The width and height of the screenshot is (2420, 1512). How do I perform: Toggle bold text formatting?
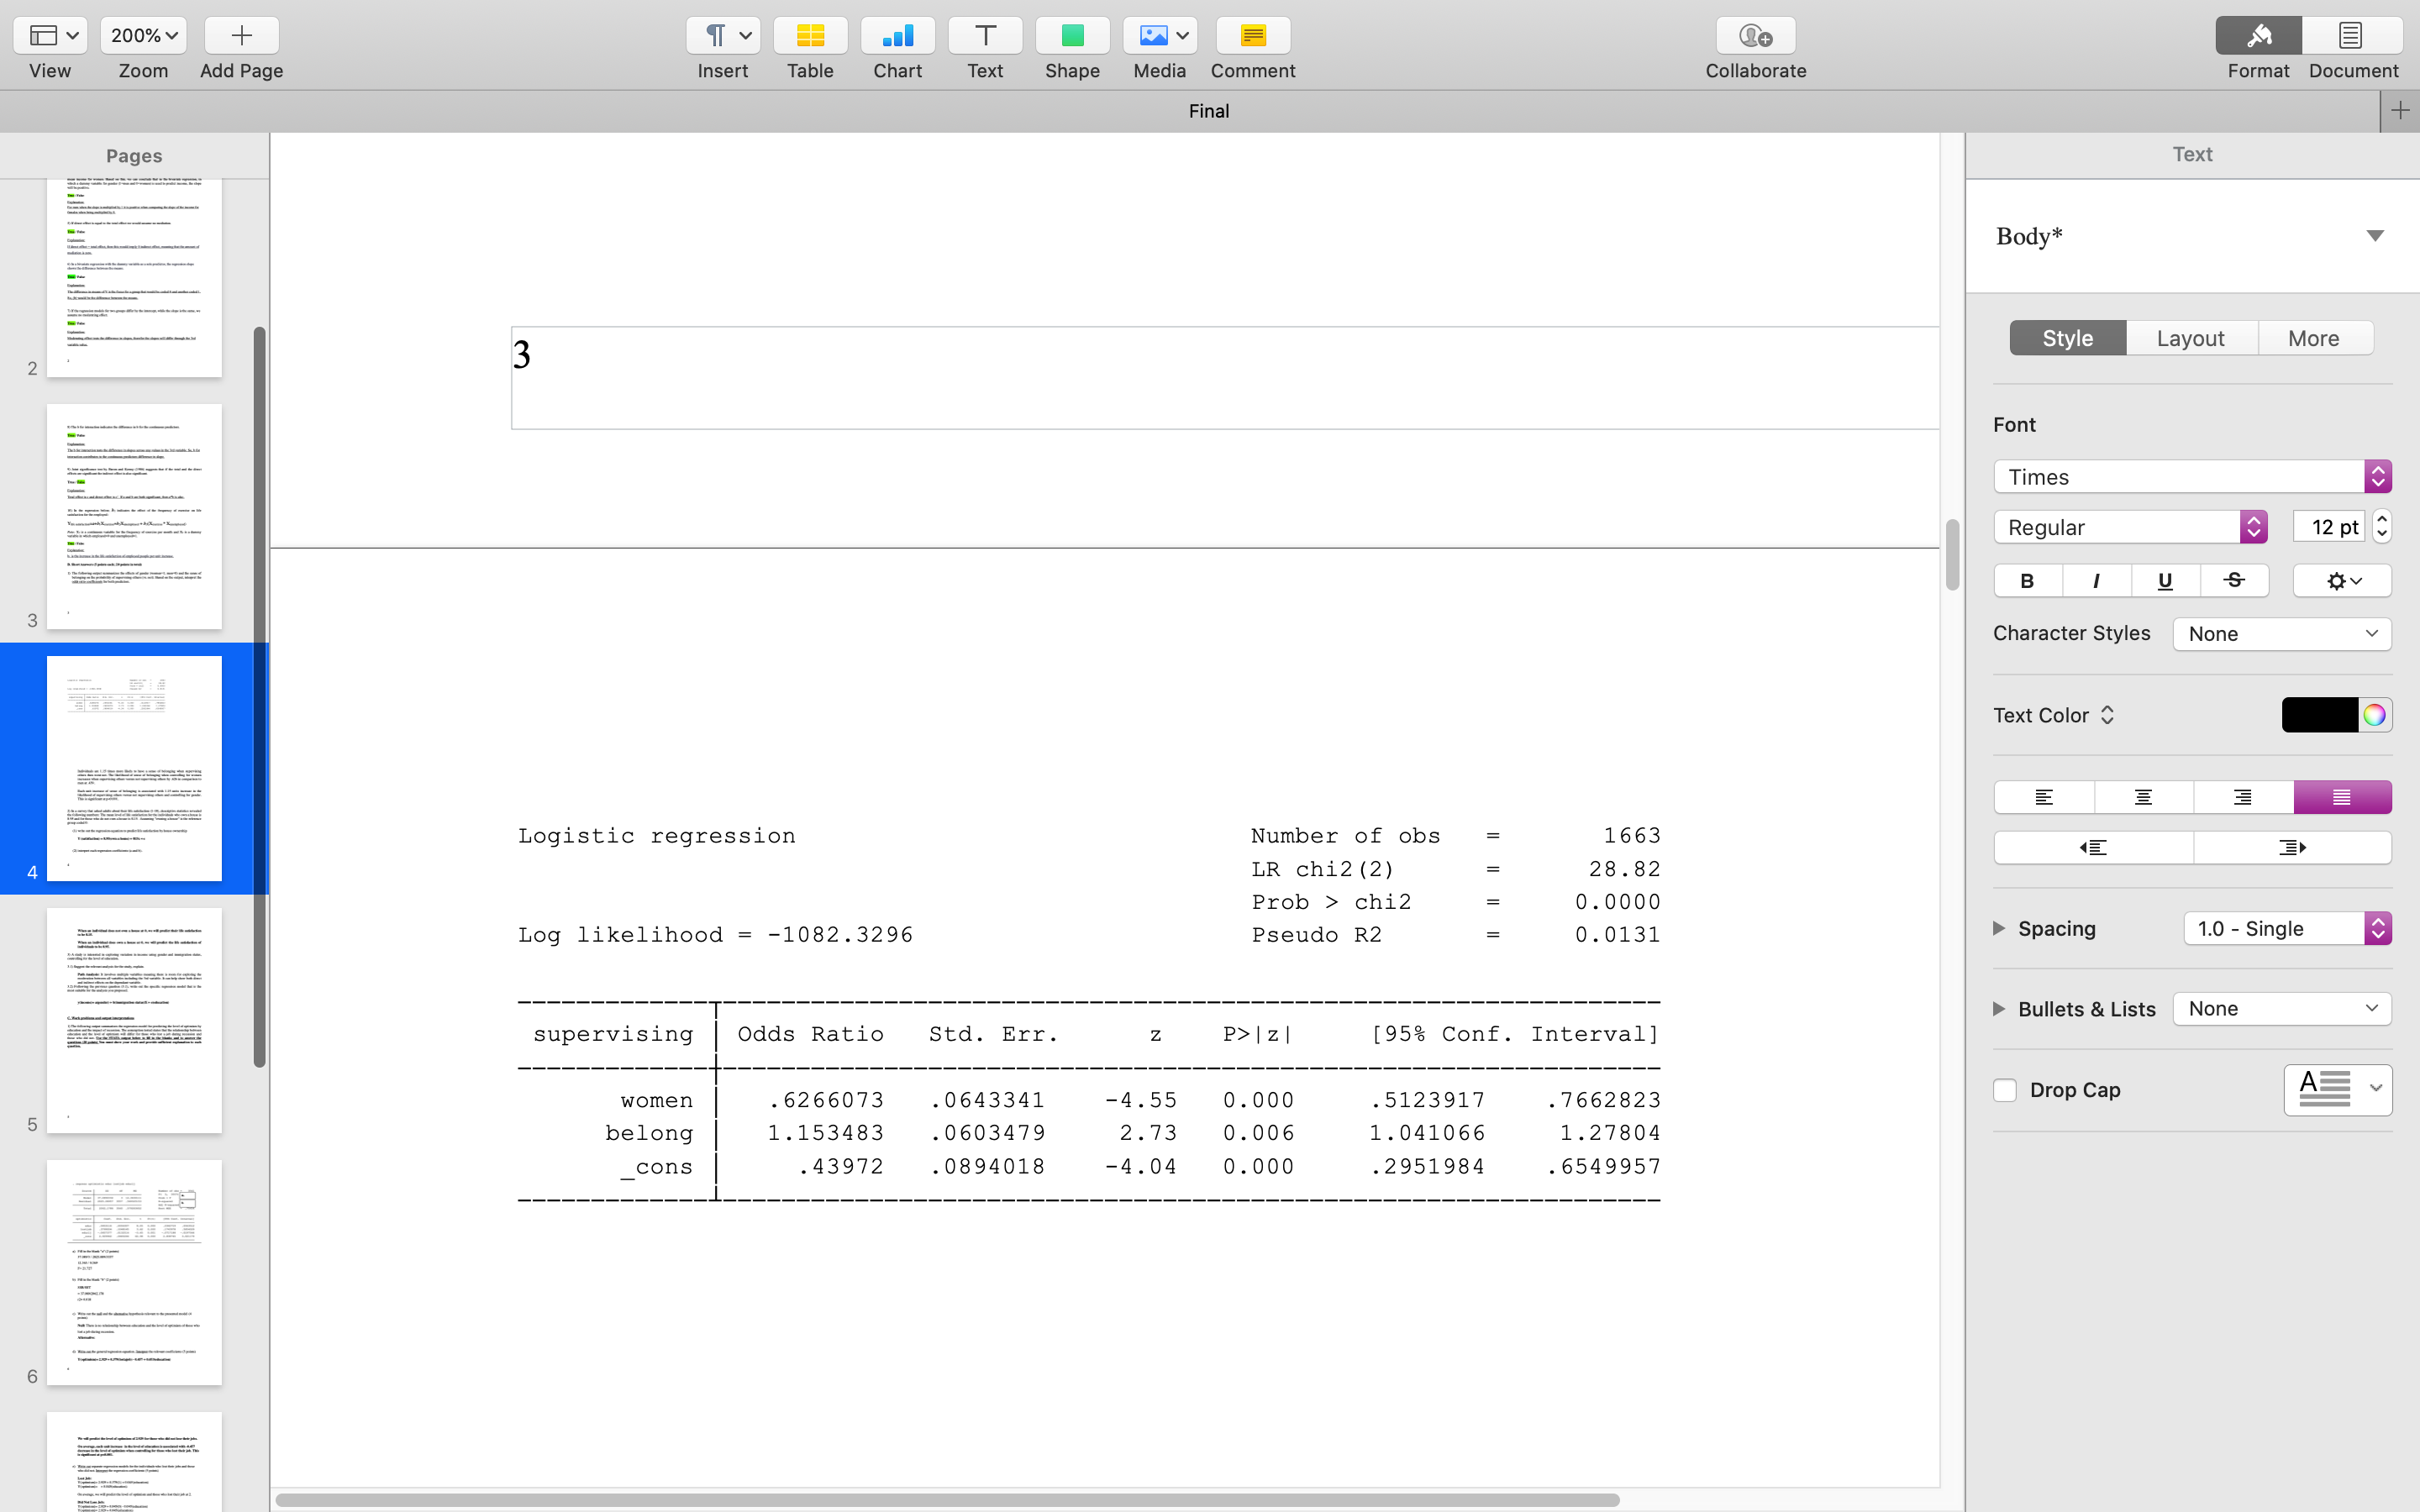tap(2027, 581)
